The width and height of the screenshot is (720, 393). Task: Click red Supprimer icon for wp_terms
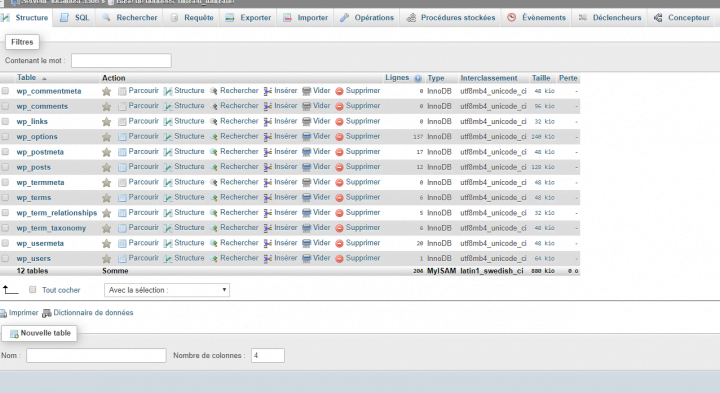(339, 198)
